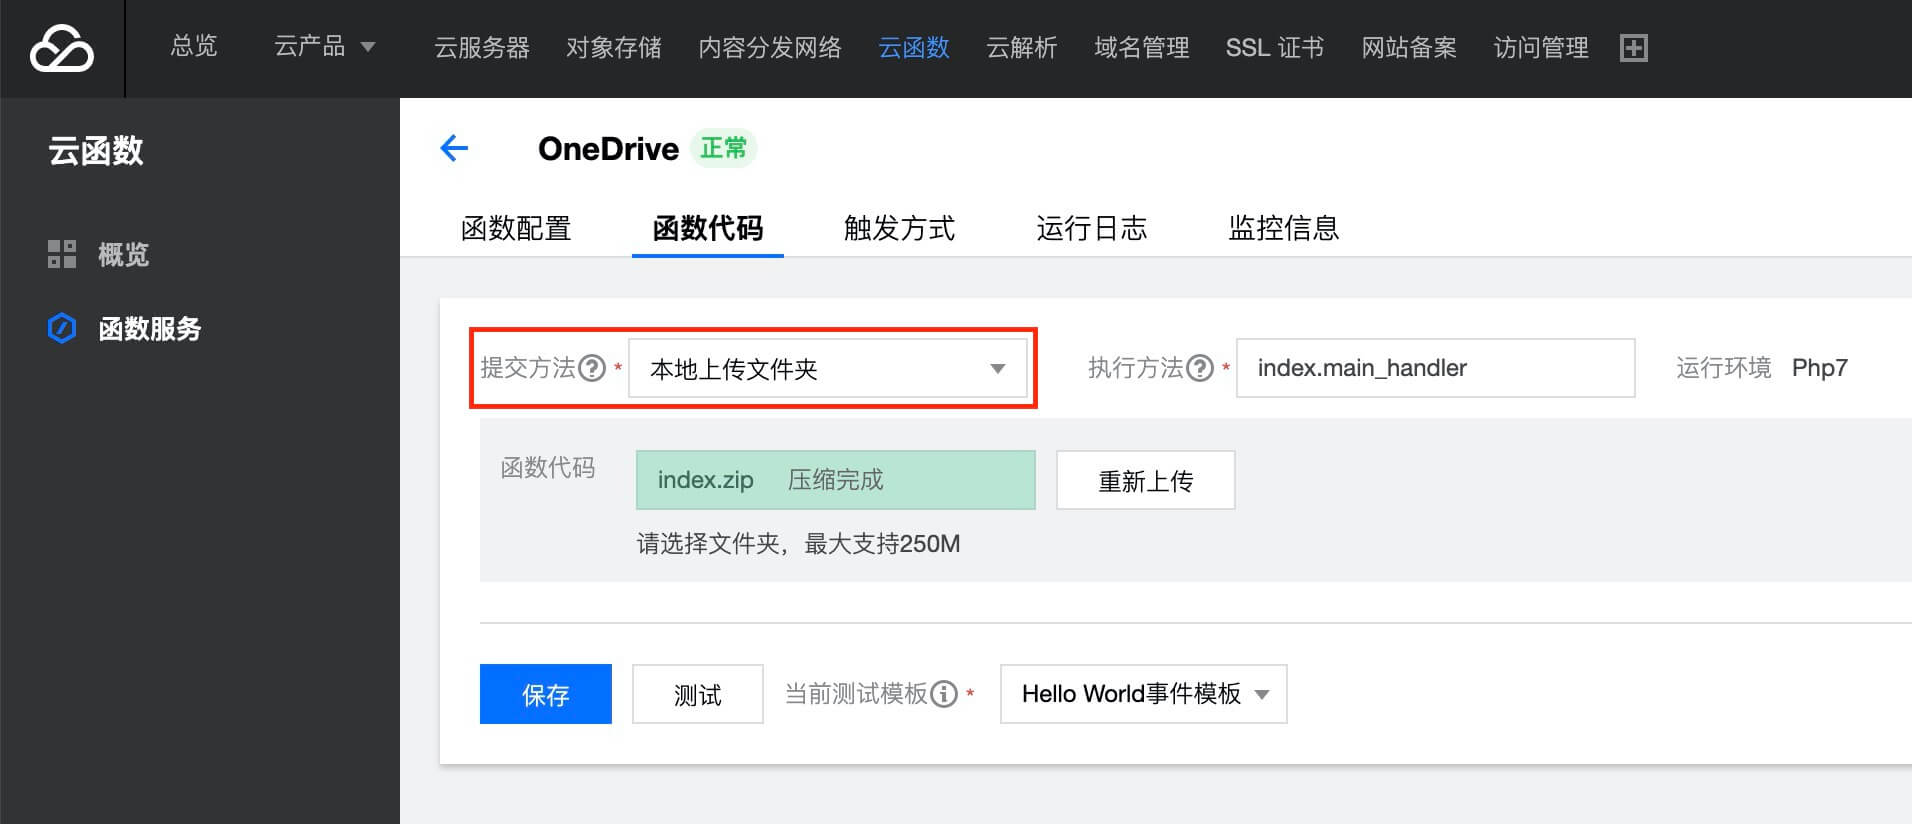The height and width of the screenshot is (824, 1912).
Task: Click help icon next to 执行方法
Action: (1200, 368)
